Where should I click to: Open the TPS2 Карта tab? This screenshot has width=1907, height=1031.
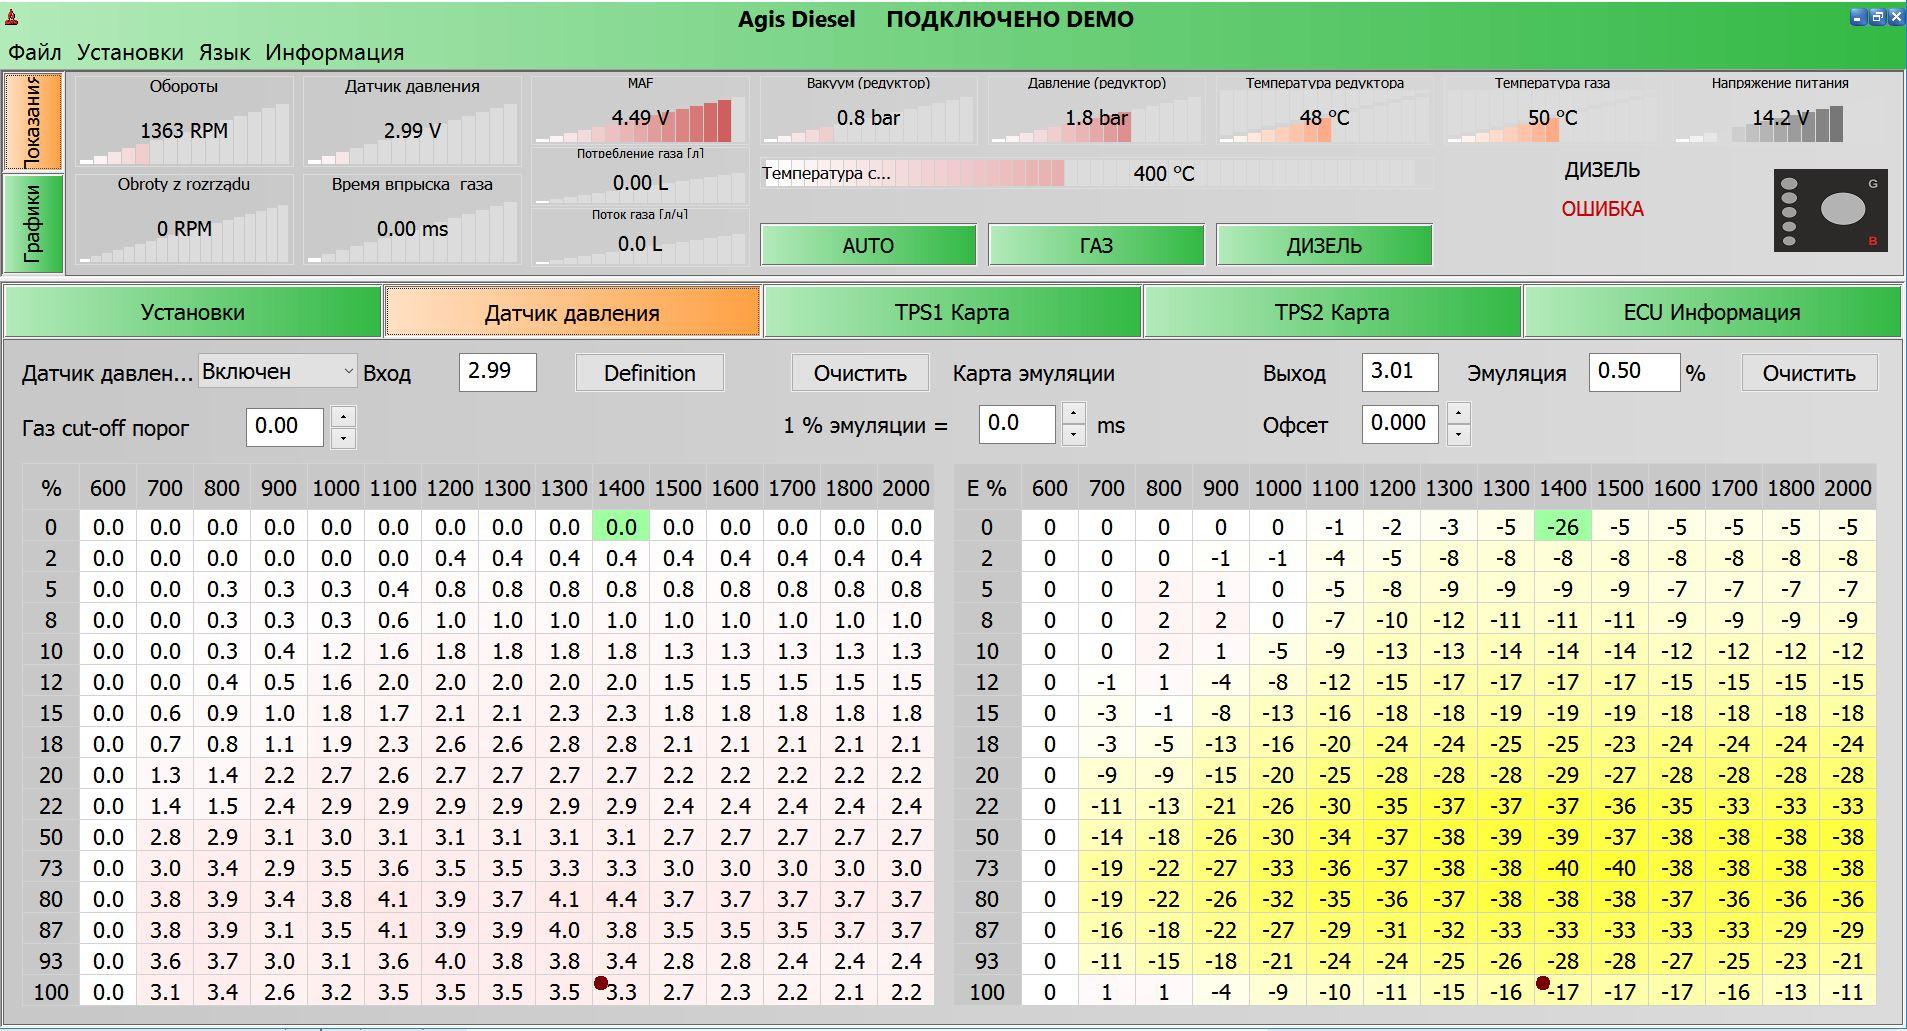1332,312
